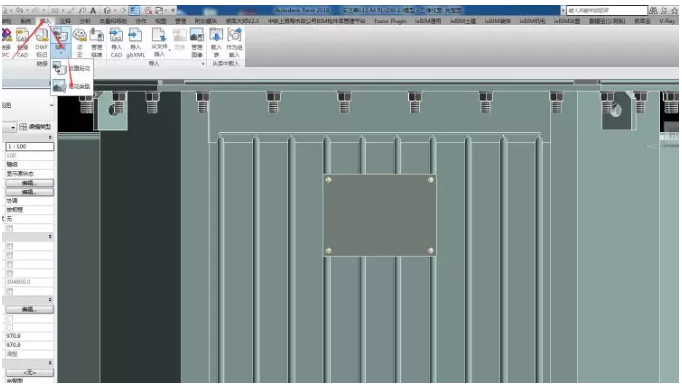The width and height of the screenshot is (682, 385).
Task: Choose Place Decal (放置贴花) from dropdown menu
Action: pyautogui.click(x=72, y=68)
